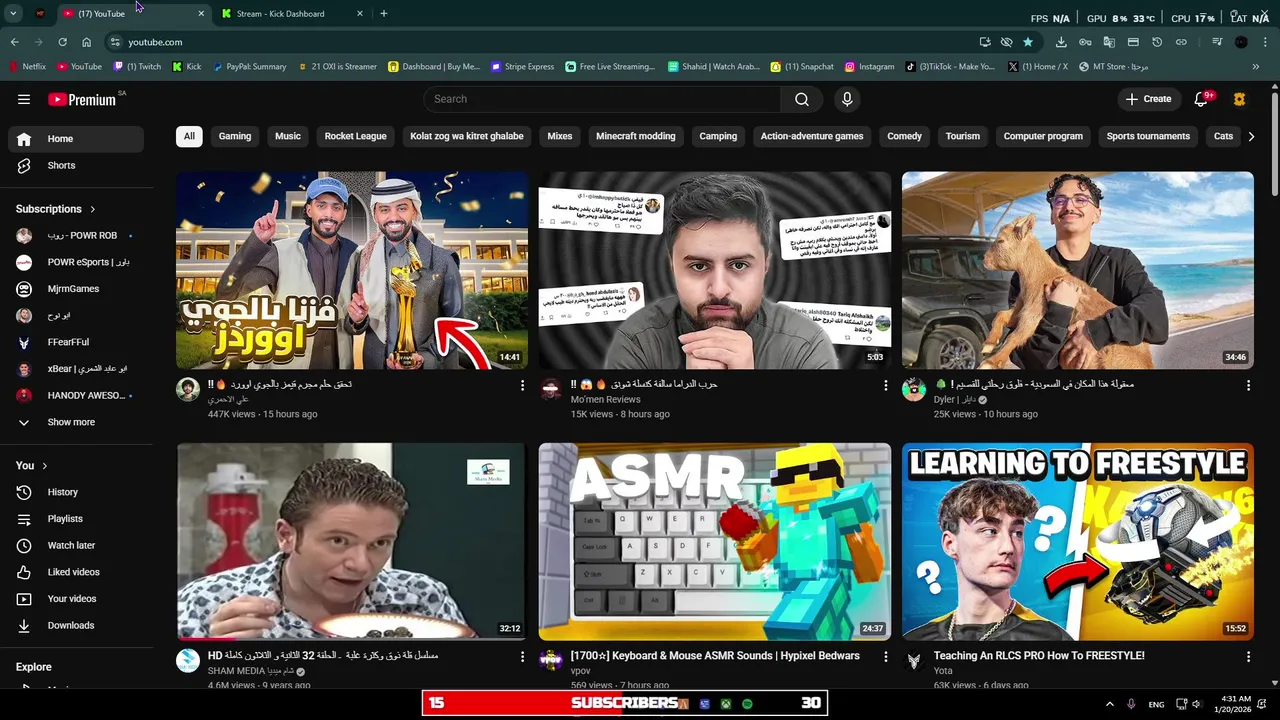Open options for Dyler video
Image resolution: width=1280 pixels, height=720 pixels.
tap(1248, 385)
